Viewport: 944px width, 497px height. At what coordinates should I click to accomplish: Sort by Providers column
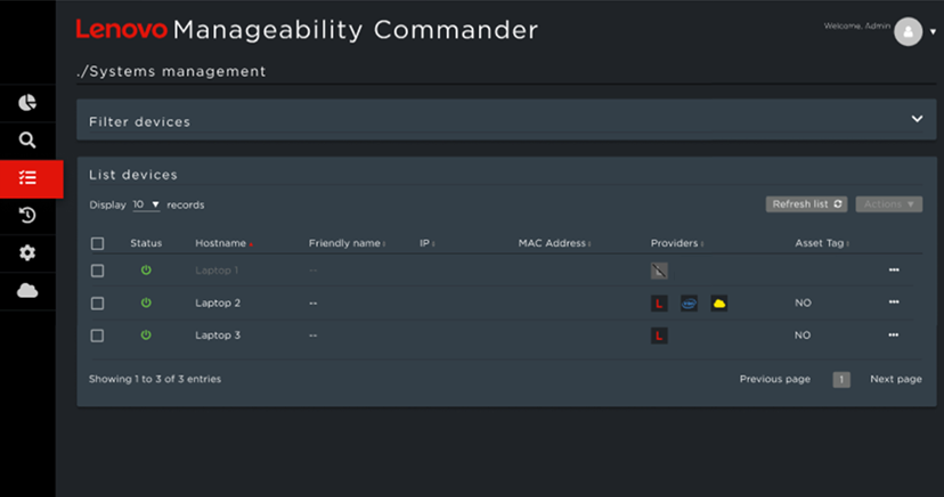[677, 243]
